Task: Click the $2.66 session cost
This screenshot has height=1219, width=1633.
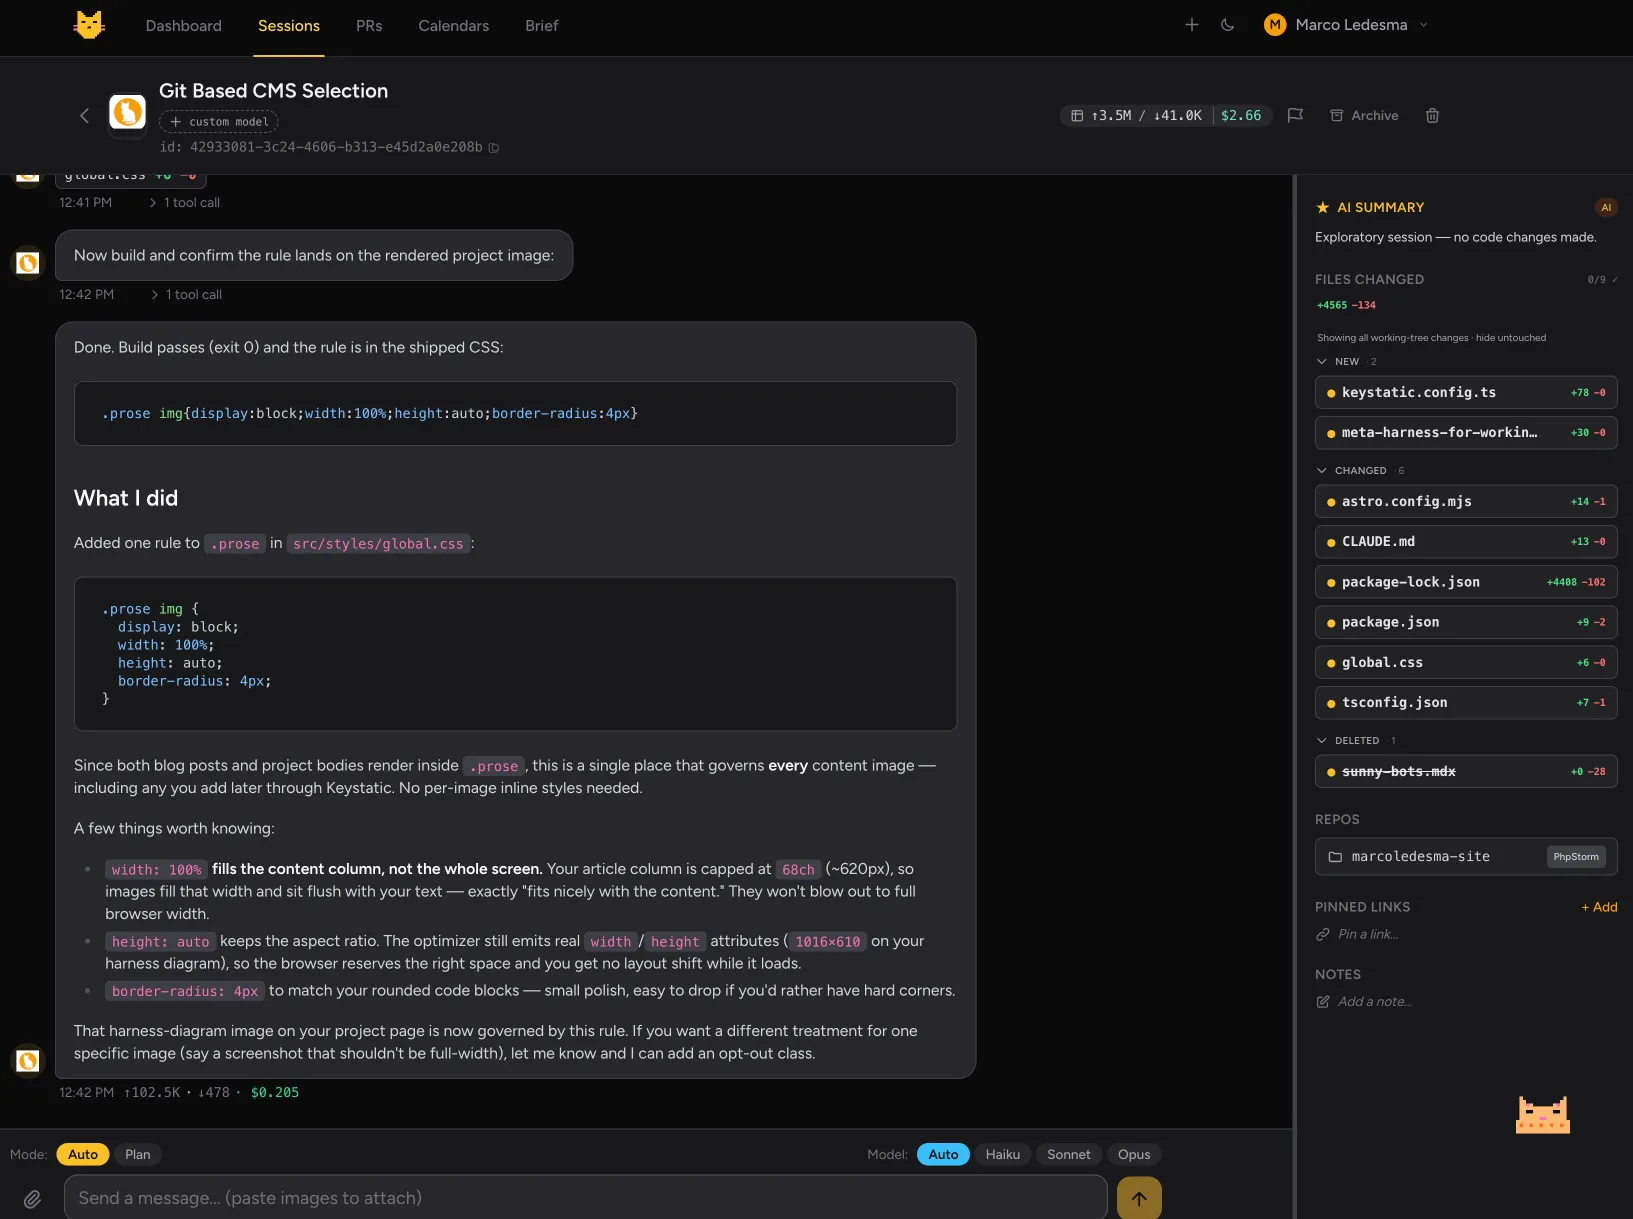Action: (x=1241, y=116)
